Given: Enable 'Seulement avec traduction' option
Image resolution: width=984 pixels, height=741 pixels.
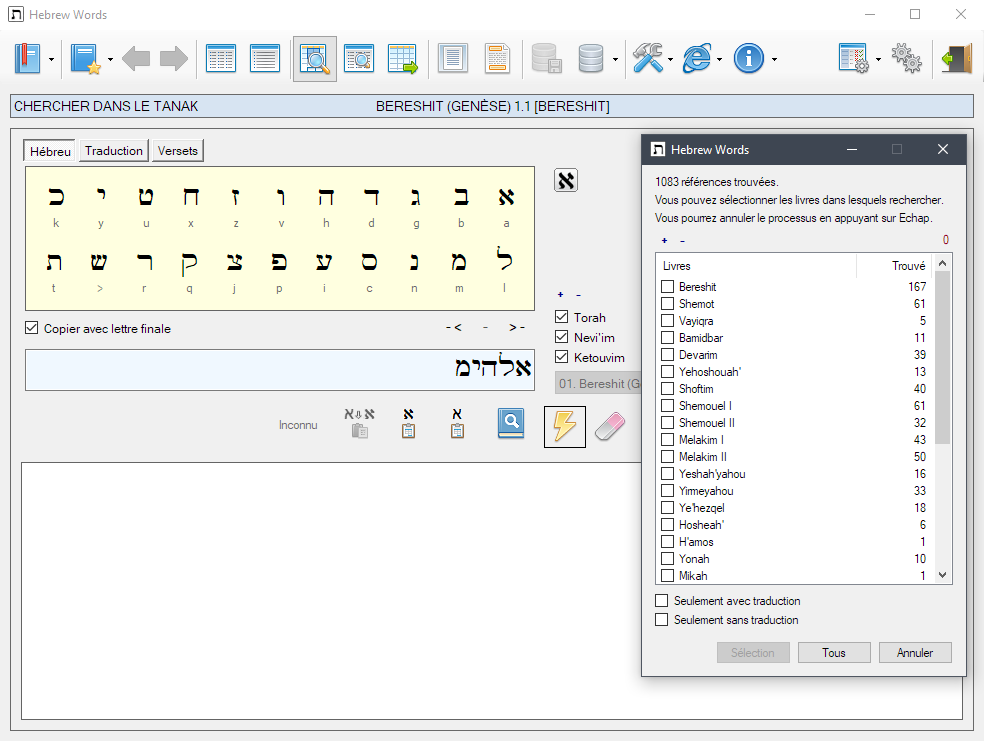Looking at the screenshot, I should 661,600.
